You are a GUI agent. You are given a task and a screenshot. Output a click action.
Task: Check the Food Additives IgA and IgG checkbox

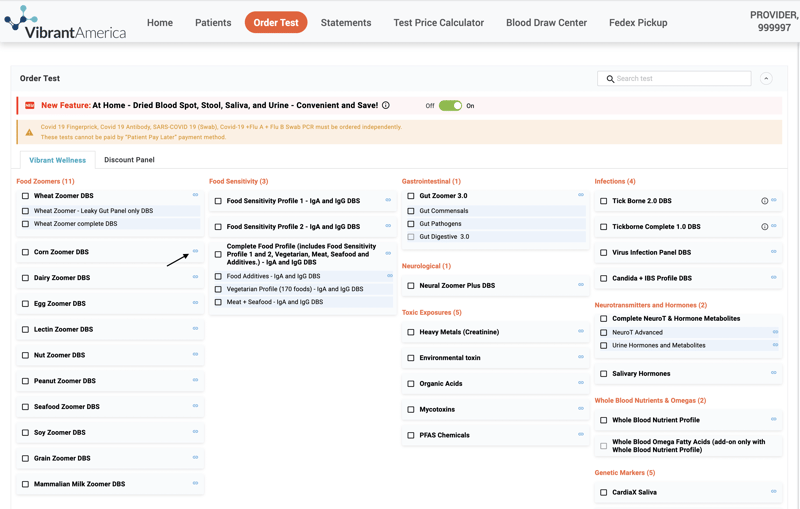[x=218, y=276]
